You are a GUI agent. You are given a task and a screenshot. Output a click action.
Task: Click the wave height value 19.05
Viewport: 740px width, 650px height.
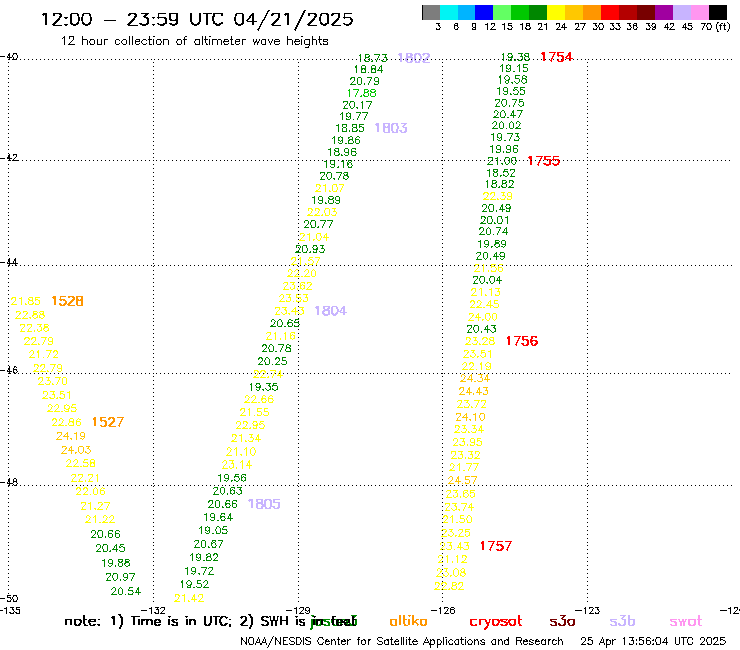(213, 531)
